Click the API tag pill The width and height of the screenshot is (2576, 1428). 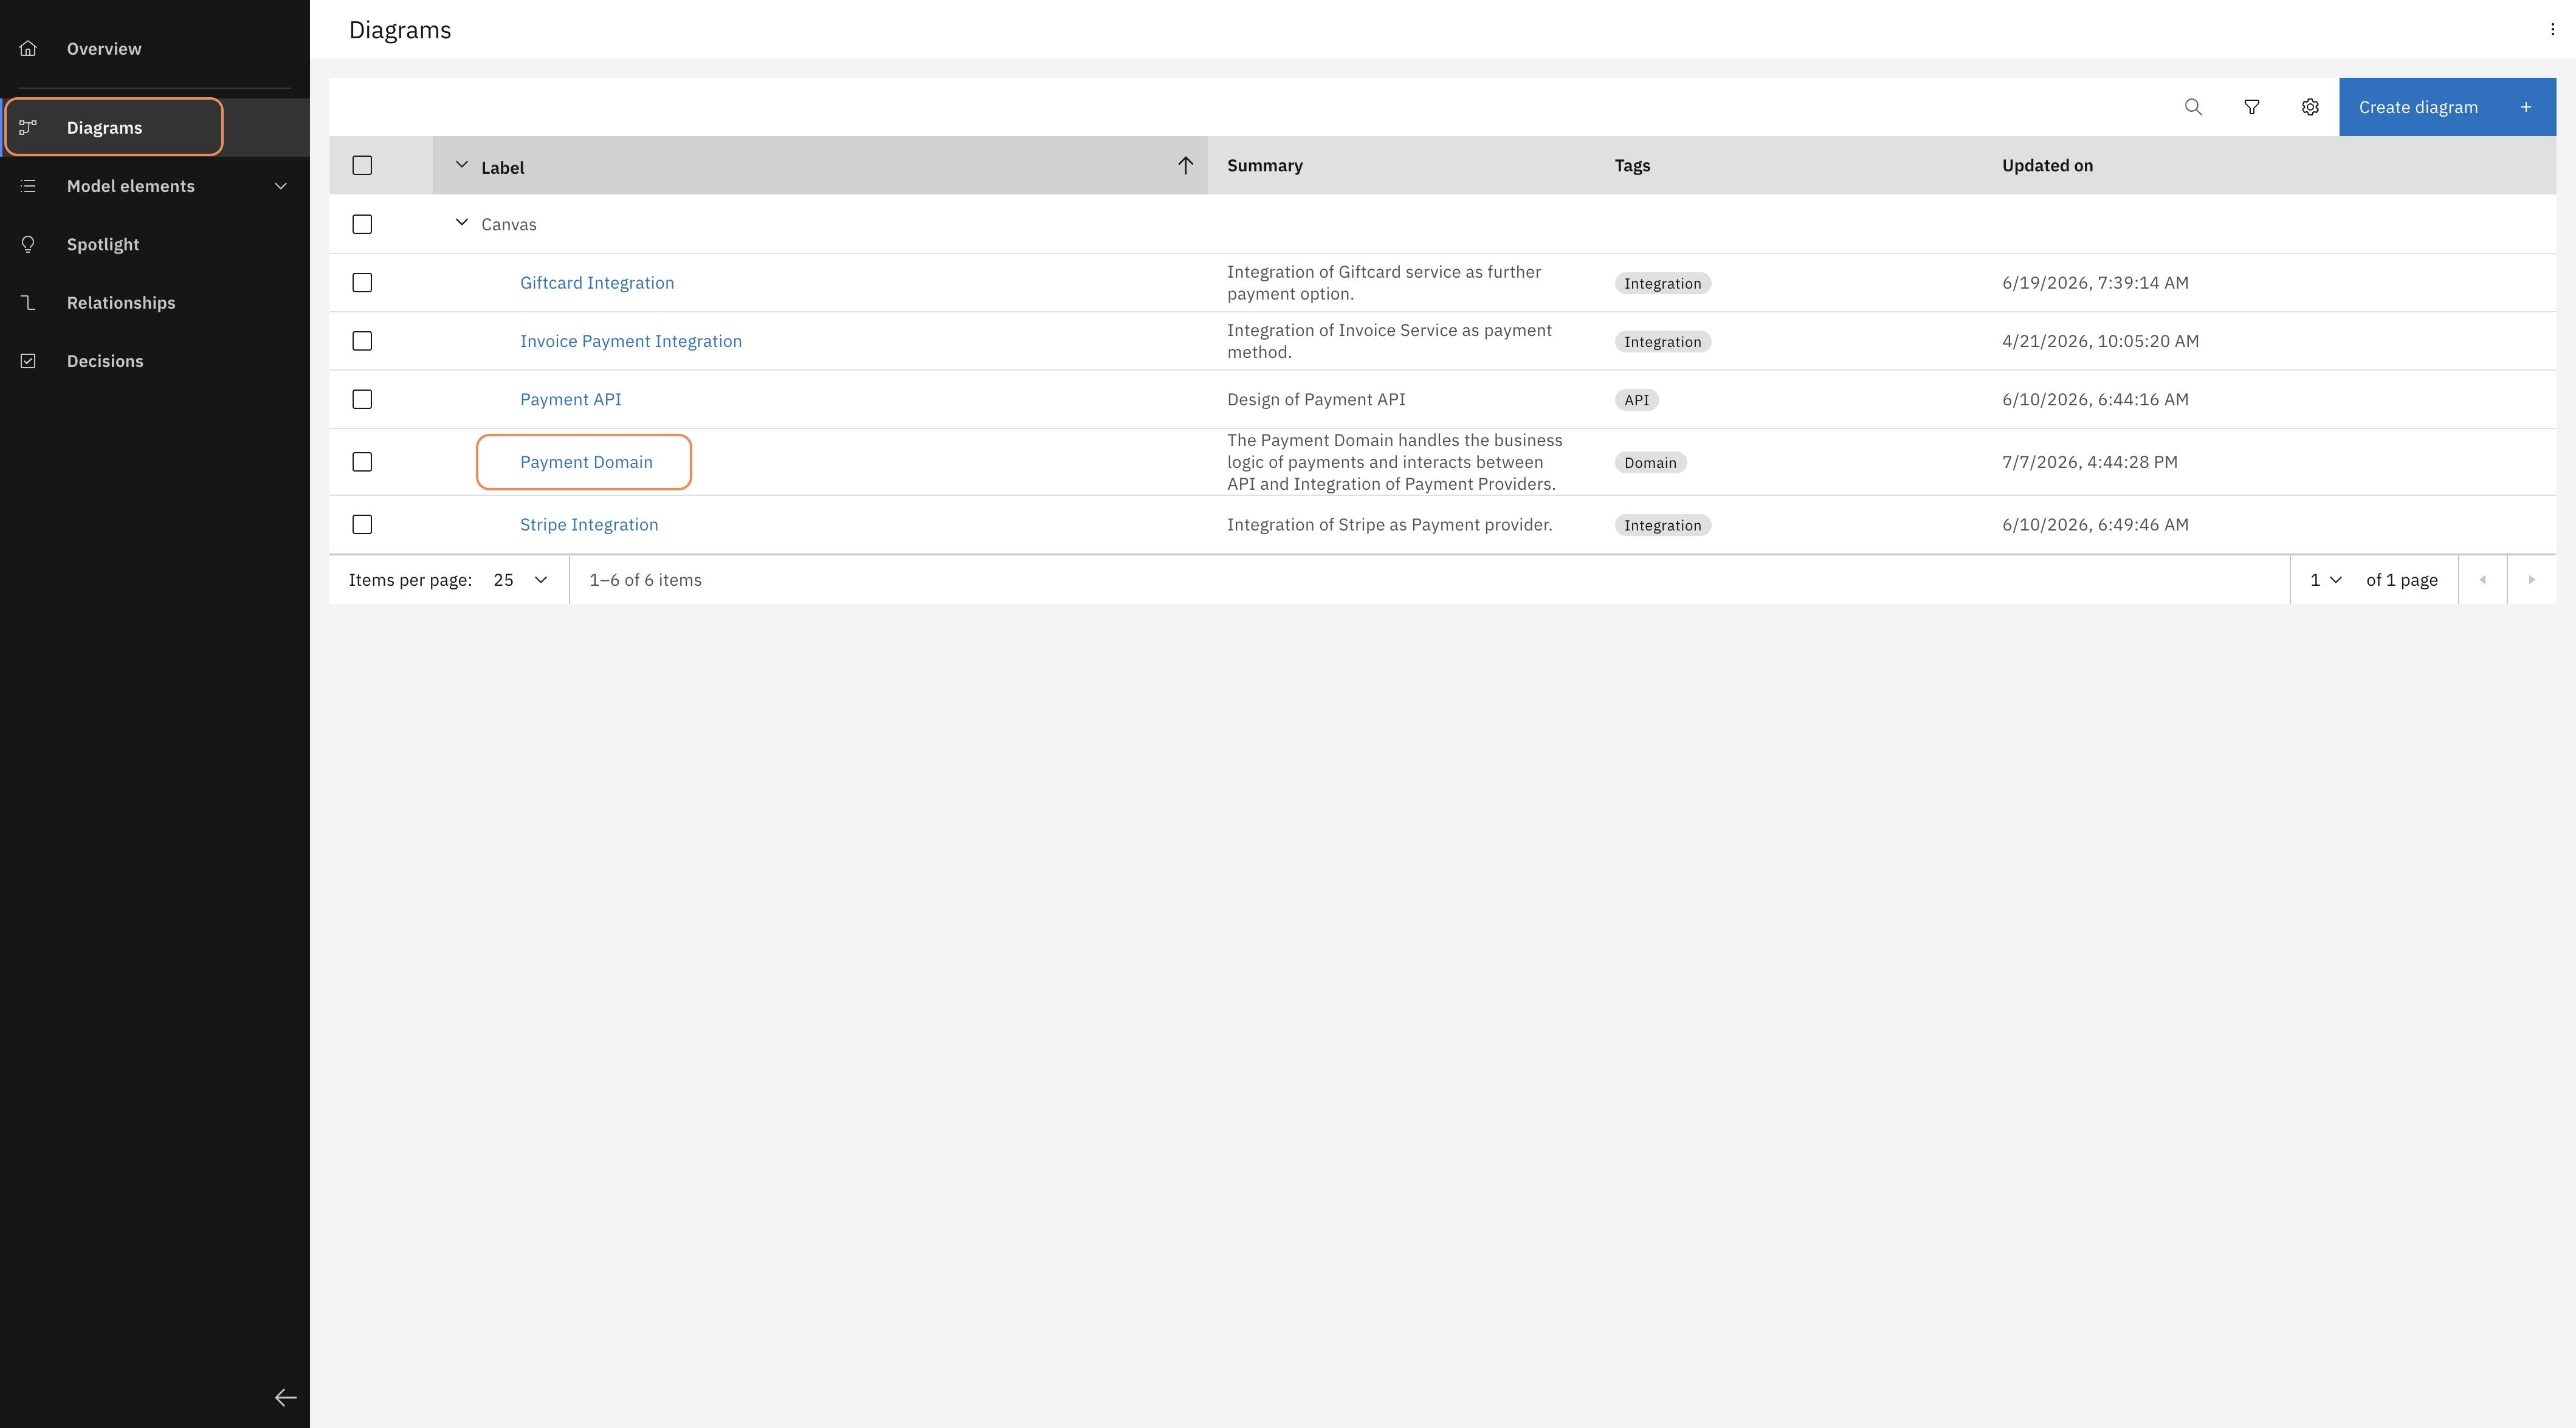click(1636, 400)
